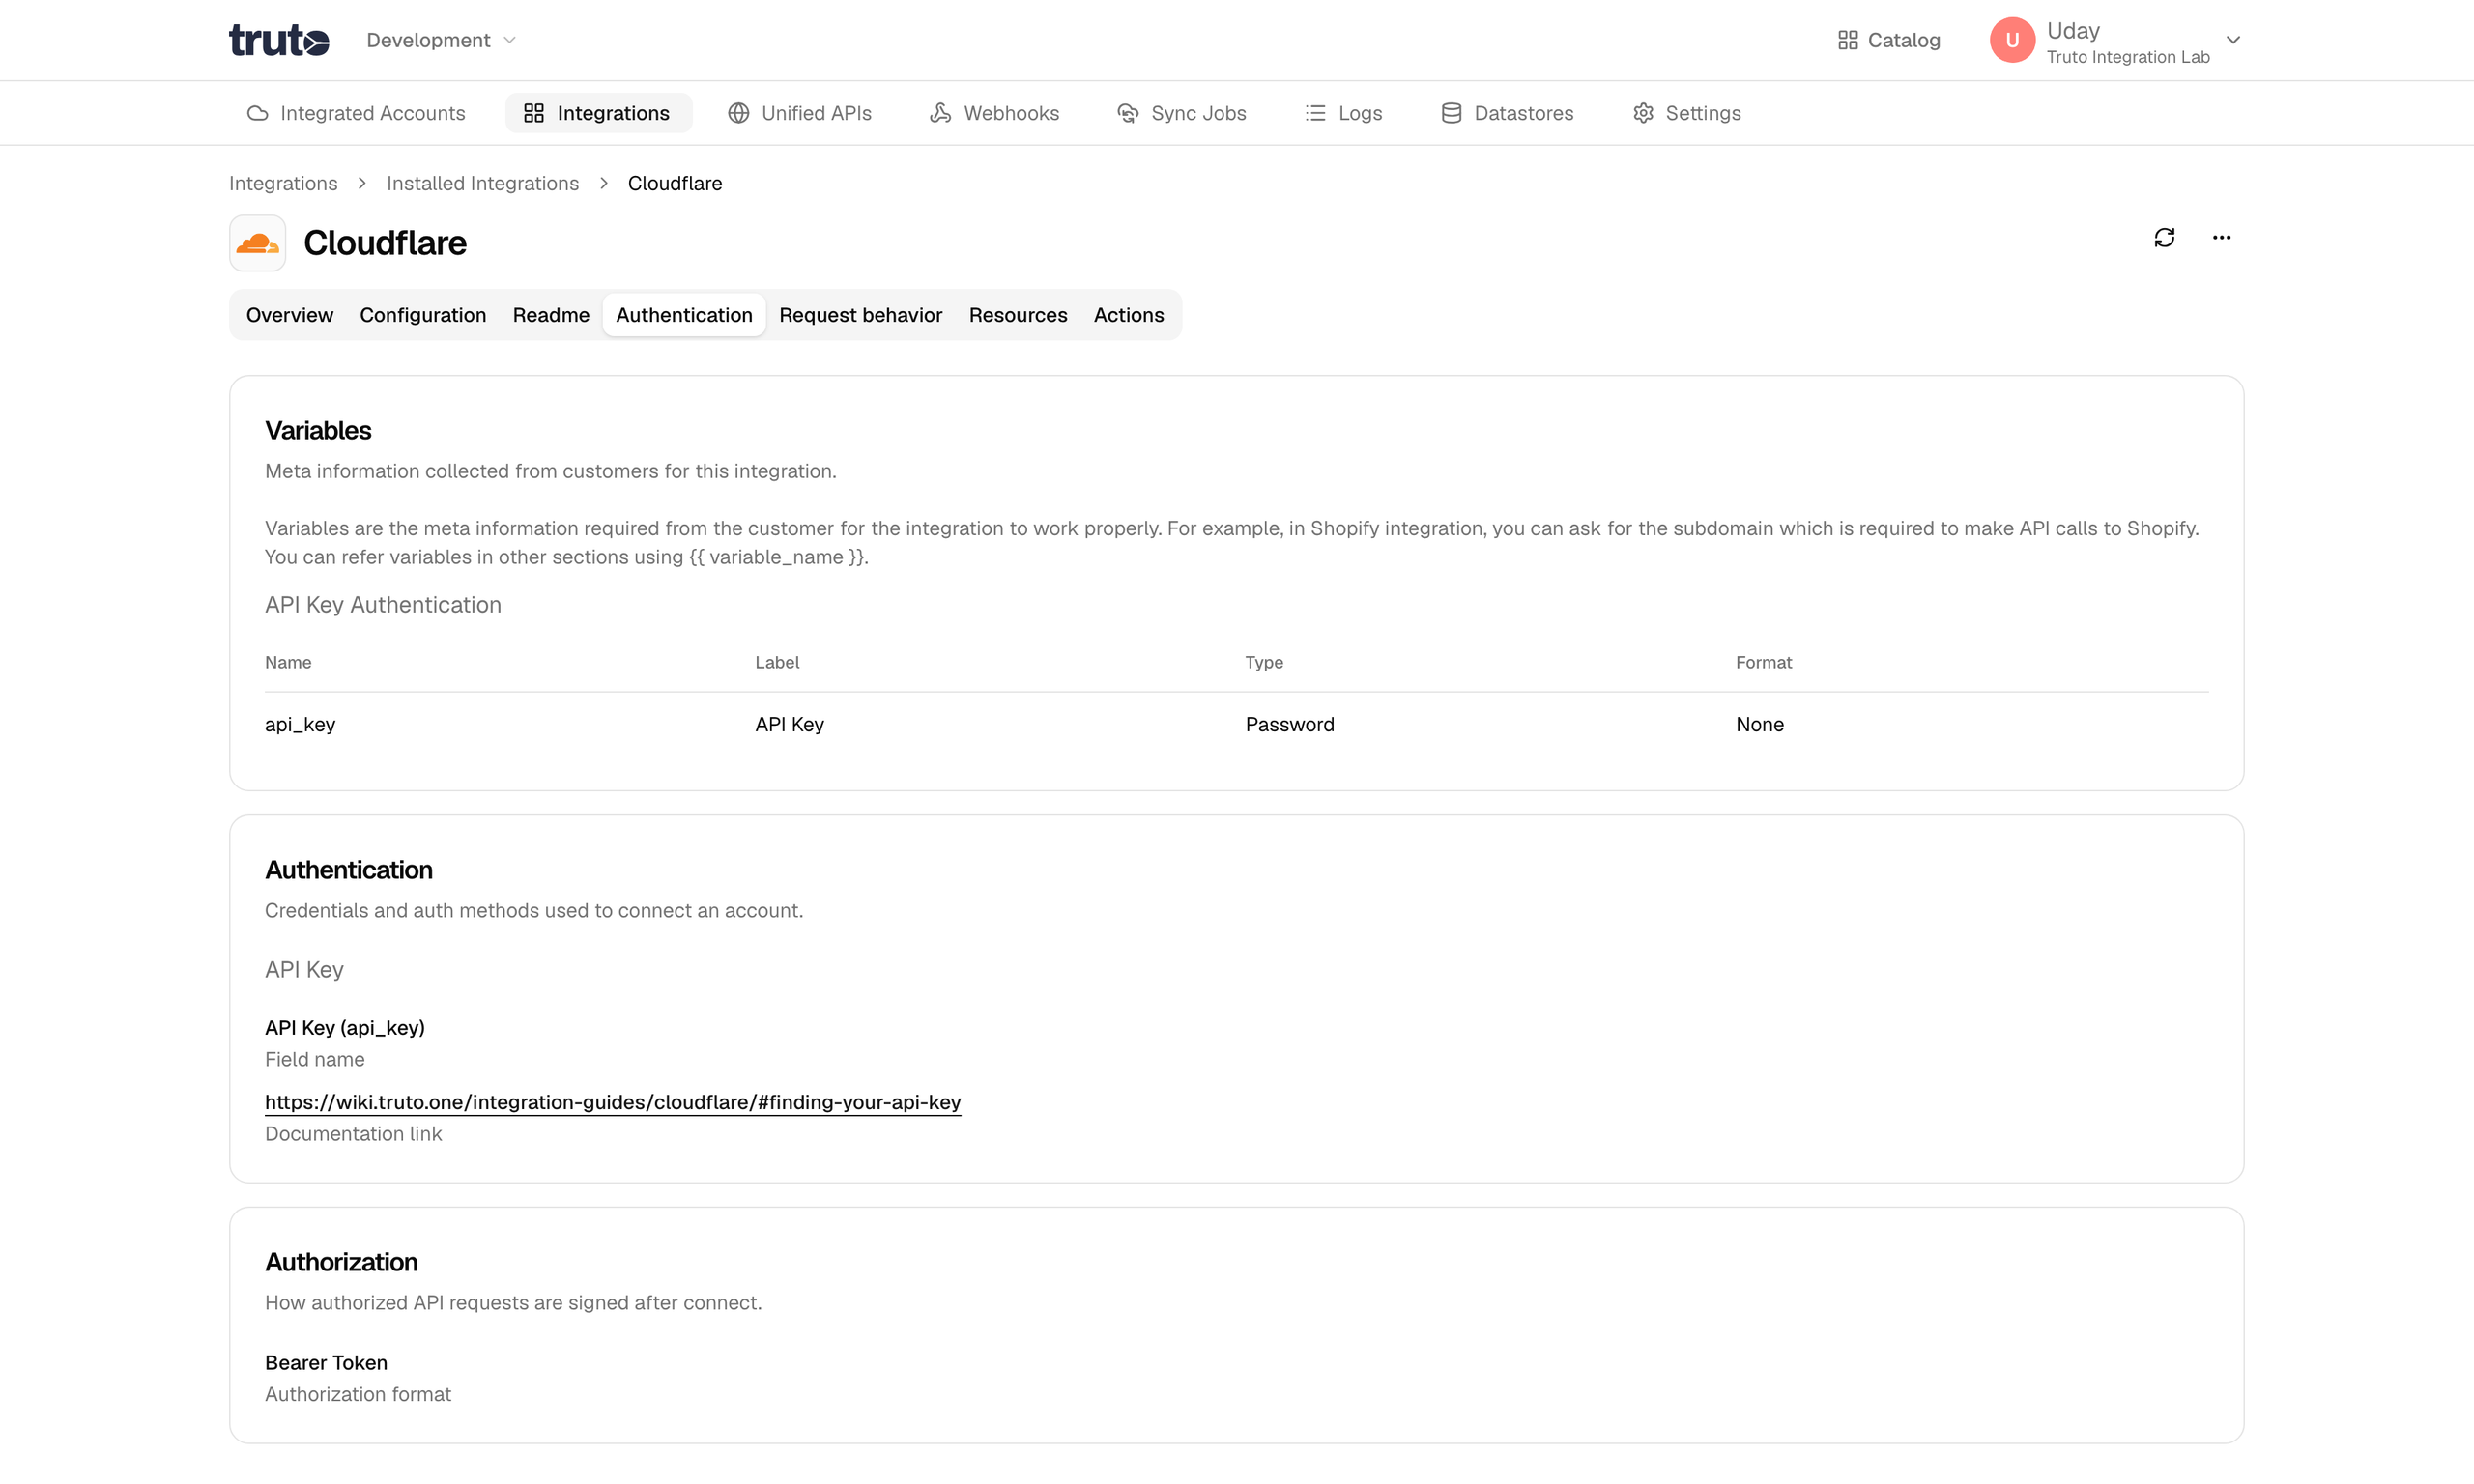2474x1484 pixels.
Task: Switch to the Resources tab
Action: point(1018,315)
